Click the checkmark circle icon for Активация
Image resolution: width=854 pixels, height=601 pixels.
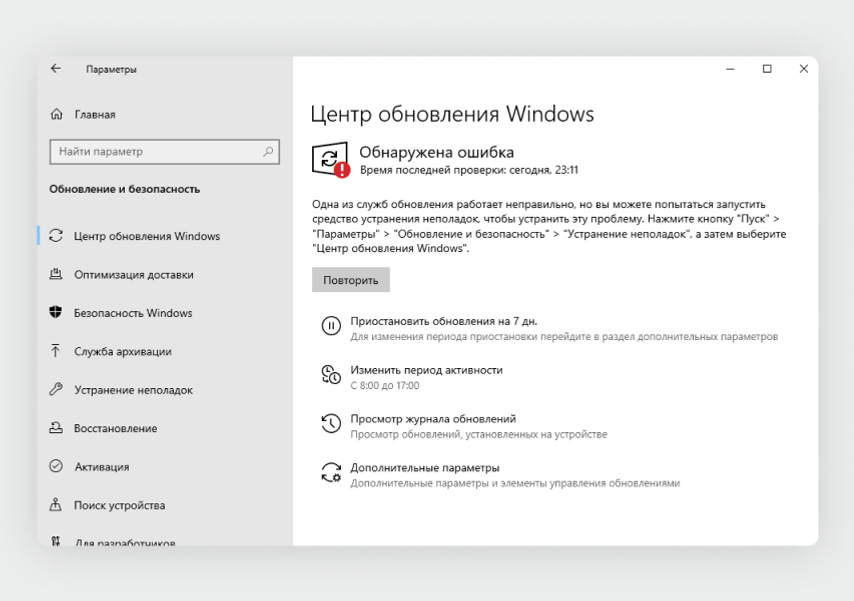coord(56,466)
